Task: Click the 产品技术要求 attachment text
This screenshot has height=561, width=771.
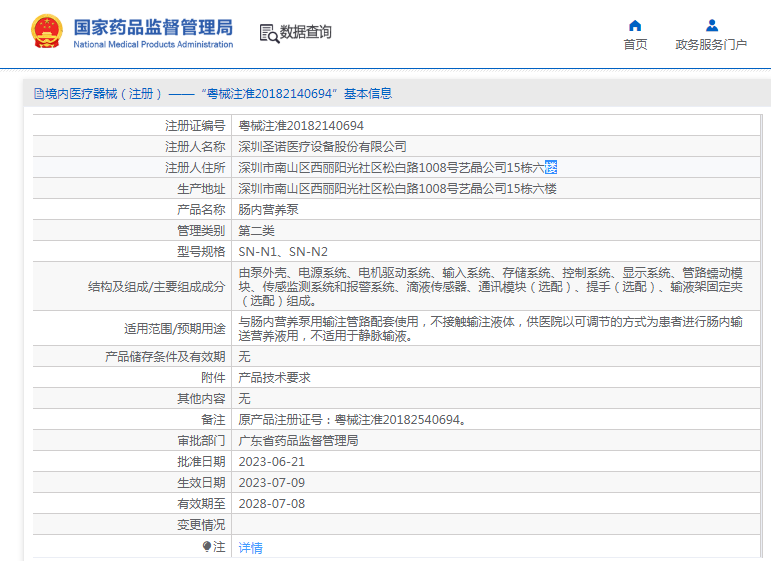Action: coord(274,378)
